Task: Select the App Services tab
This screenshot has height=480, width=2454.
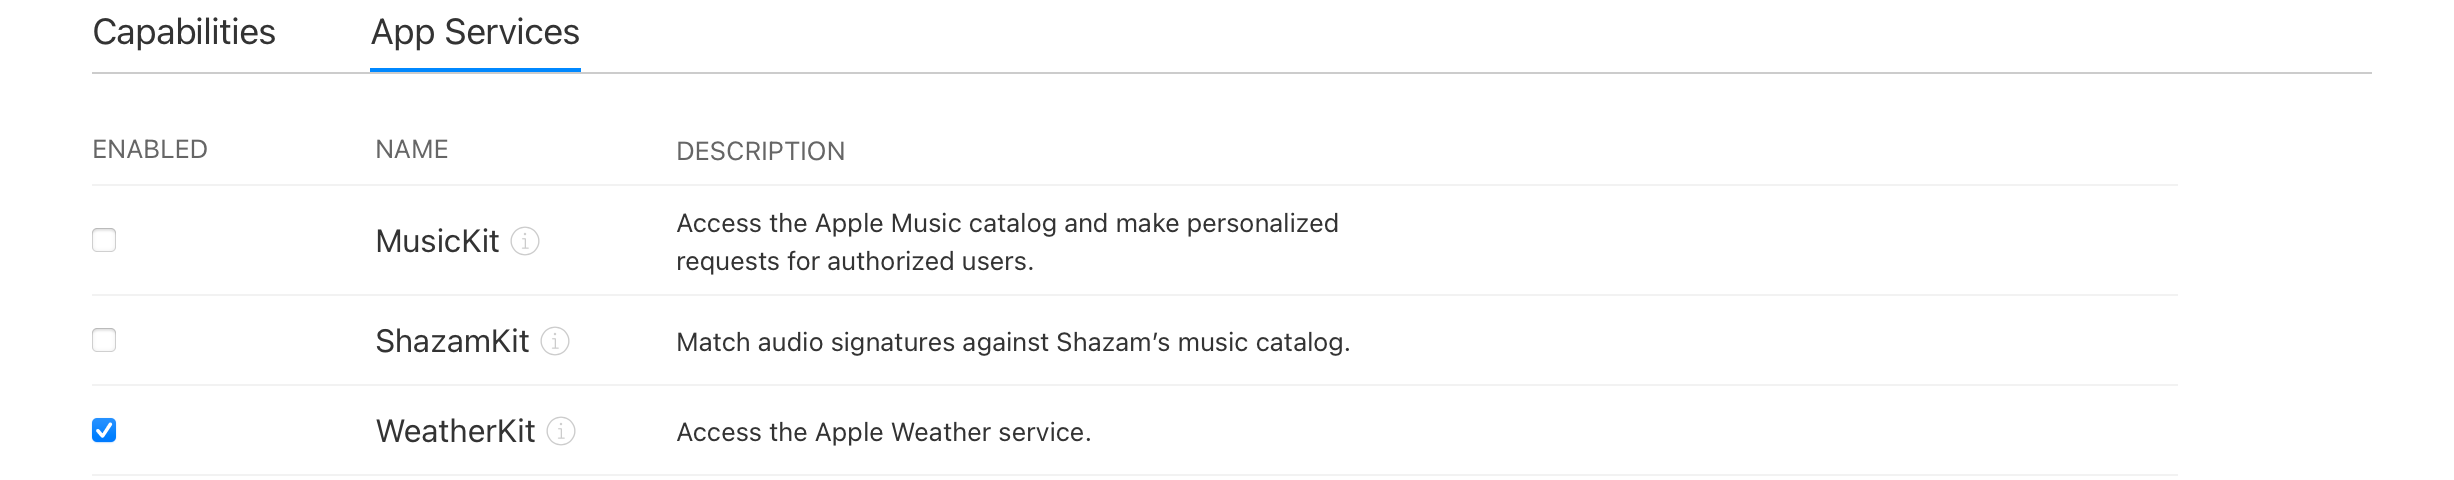Action: [475, 32]
